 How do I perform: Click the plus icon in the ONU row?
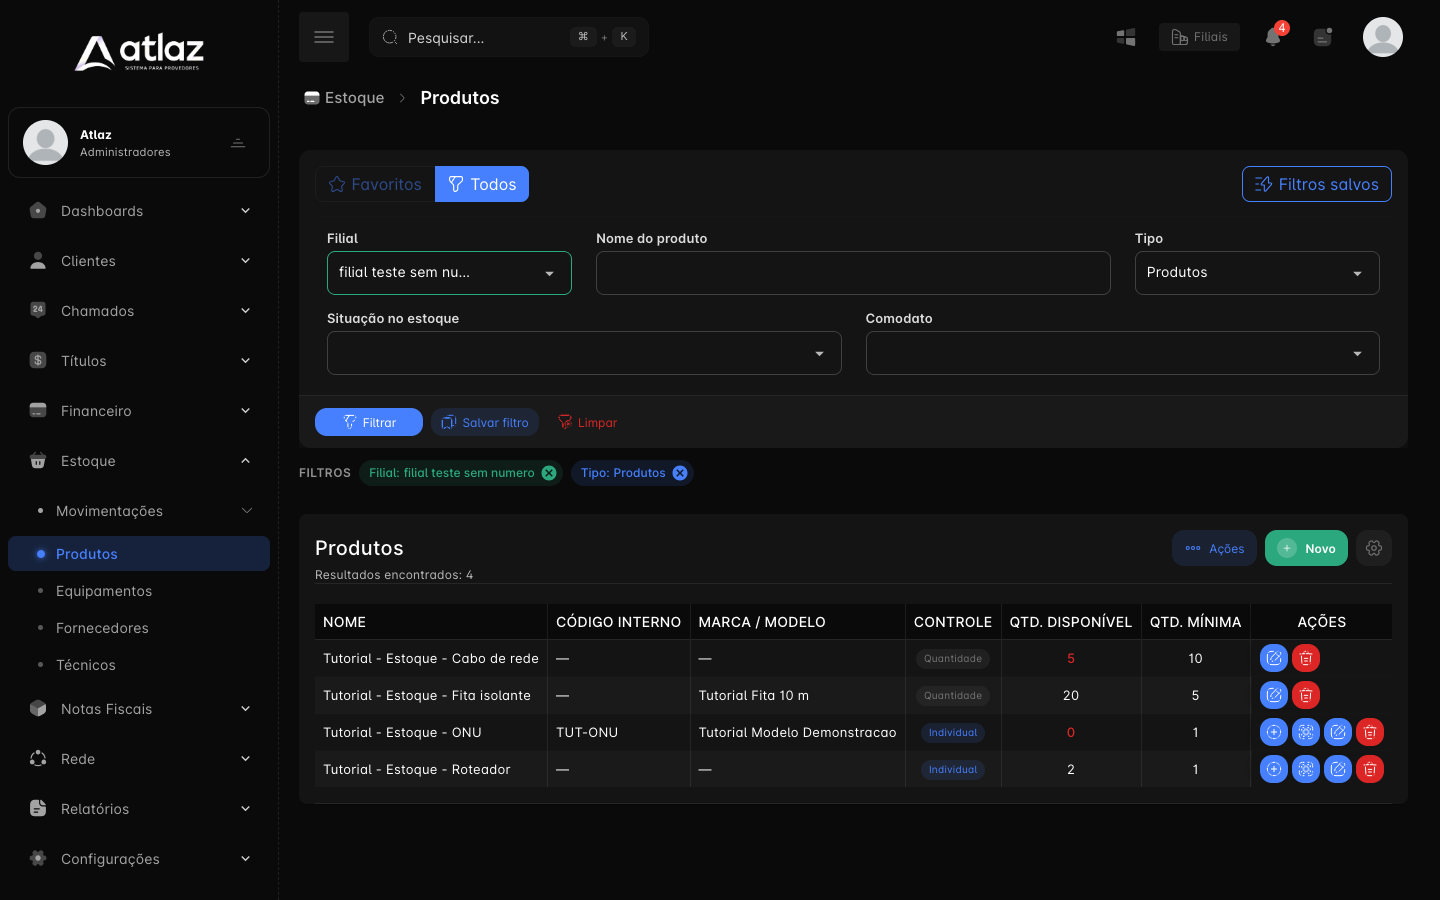point(1274,732)
